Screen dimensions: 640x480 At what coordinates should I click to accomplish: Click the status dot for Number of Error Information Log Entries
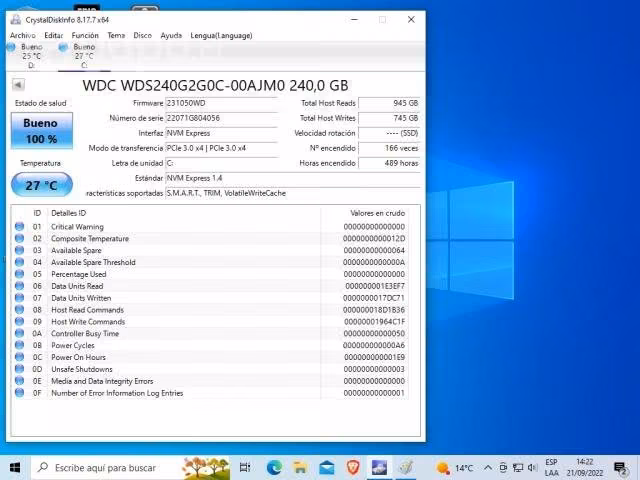[x=19, y=393]
